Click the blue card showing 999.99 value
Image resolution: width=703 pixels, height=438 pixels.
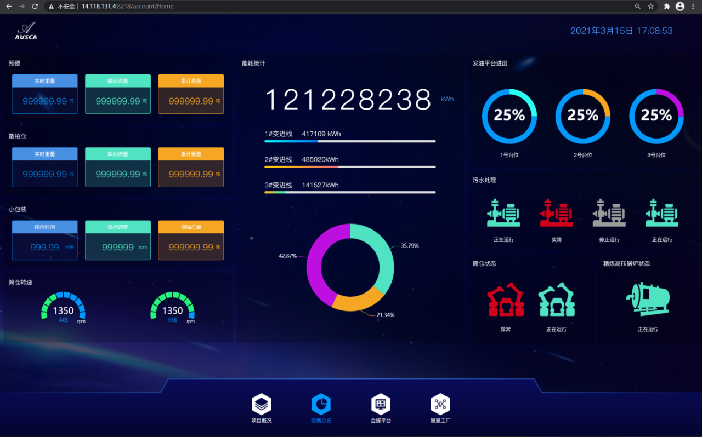coord(45,240)
